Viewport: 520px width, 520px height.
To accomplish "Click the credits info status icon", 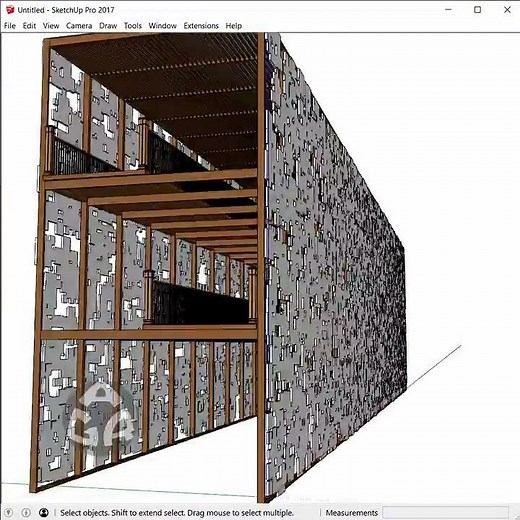I will pyautogui.click(x=26, y=512).
